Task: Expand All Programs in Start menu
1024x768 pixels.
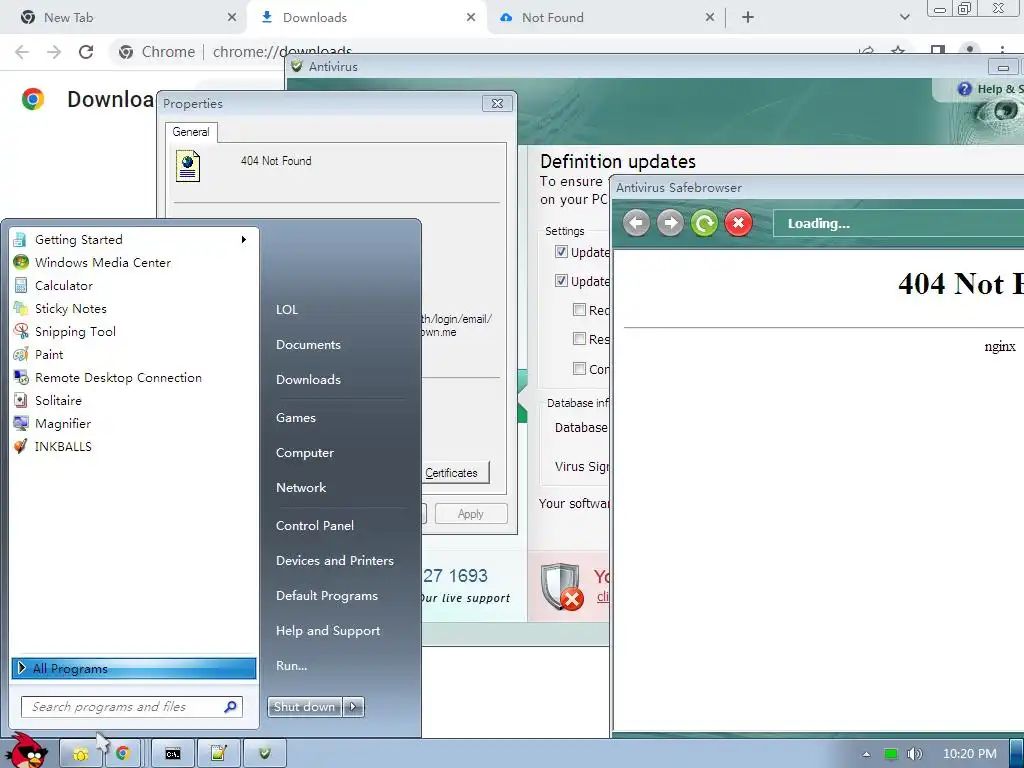Action: point(134,668)
